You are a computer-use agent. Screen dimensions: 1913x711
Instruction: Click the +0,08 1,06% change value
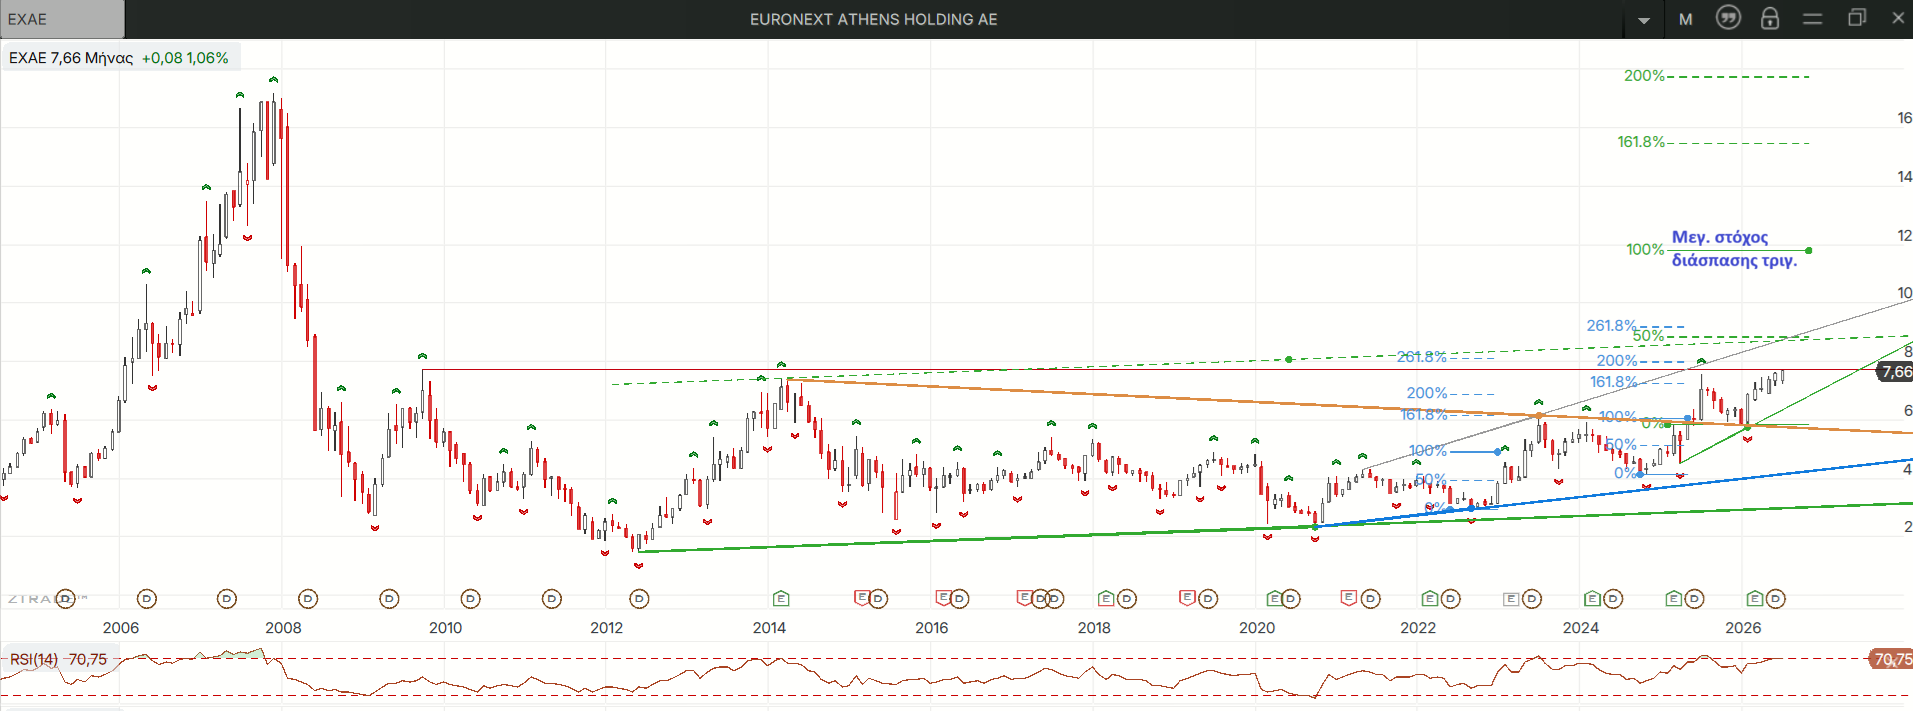click(x=185, y=58)
